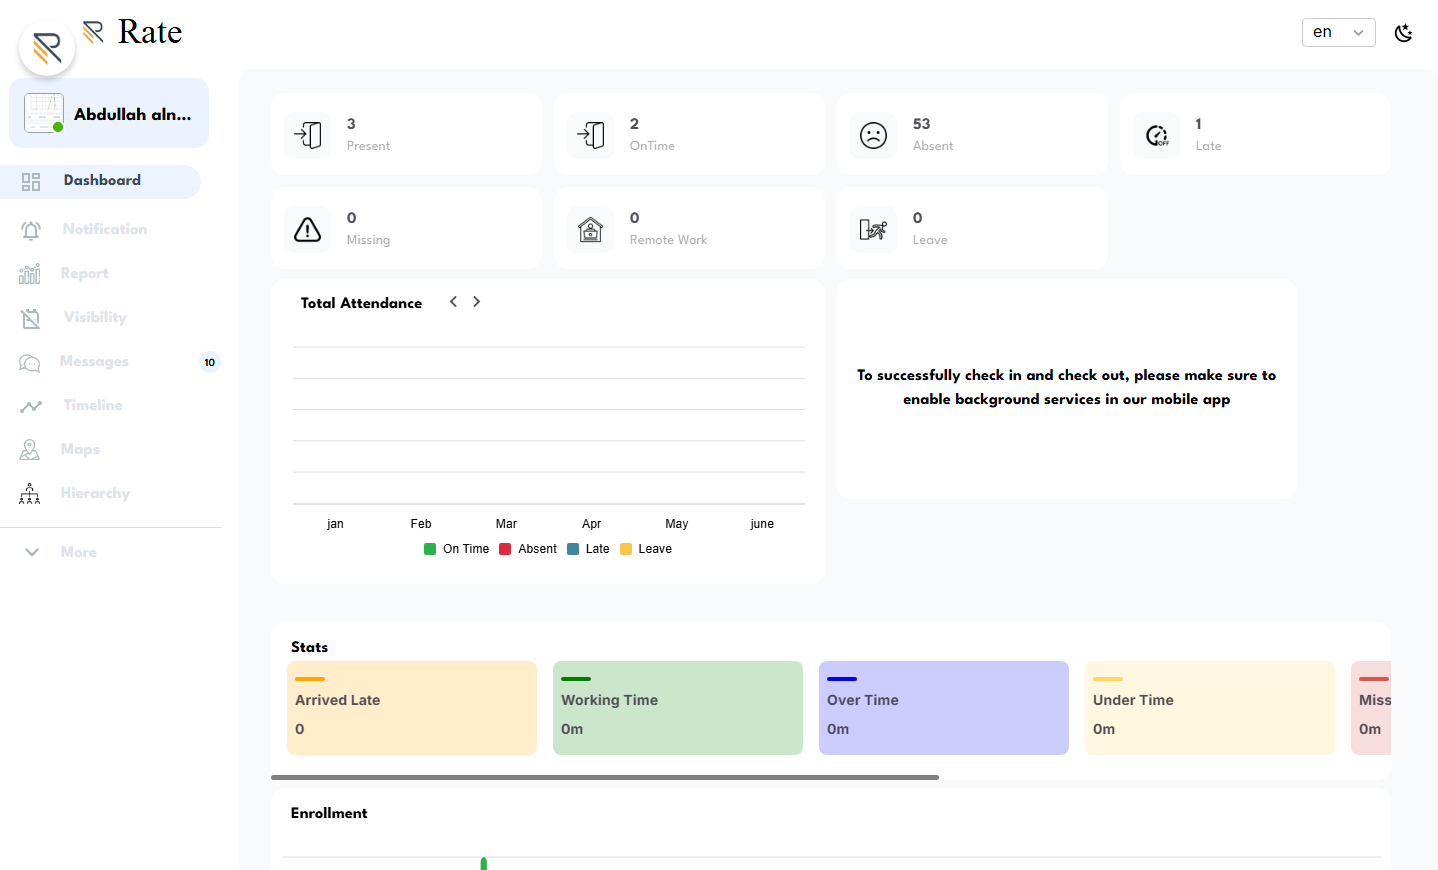The width and height of the screenshot is (1438, 870).
Task: Expand the More section chevron
Action: 32,552
